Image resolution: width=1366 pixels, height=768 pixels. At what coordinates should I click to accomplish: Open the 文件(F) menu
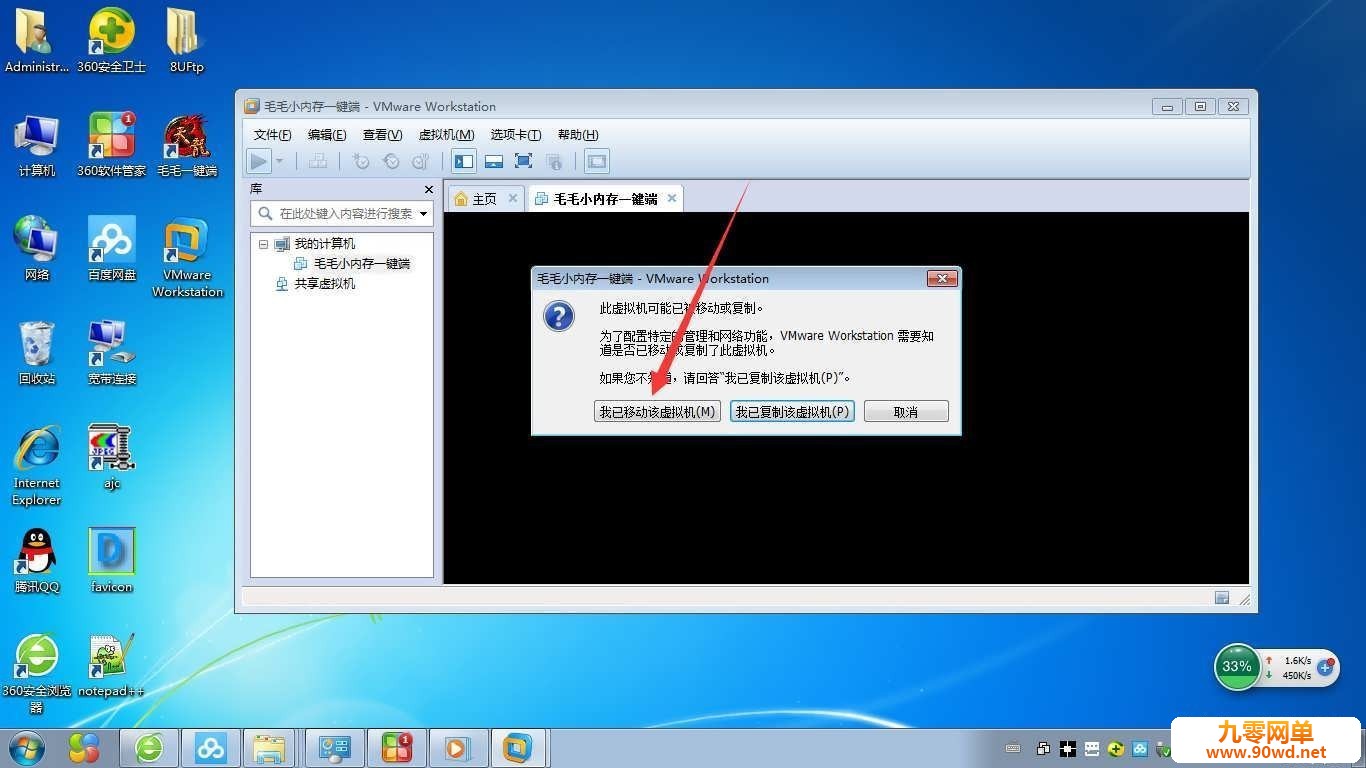(272, 135)
